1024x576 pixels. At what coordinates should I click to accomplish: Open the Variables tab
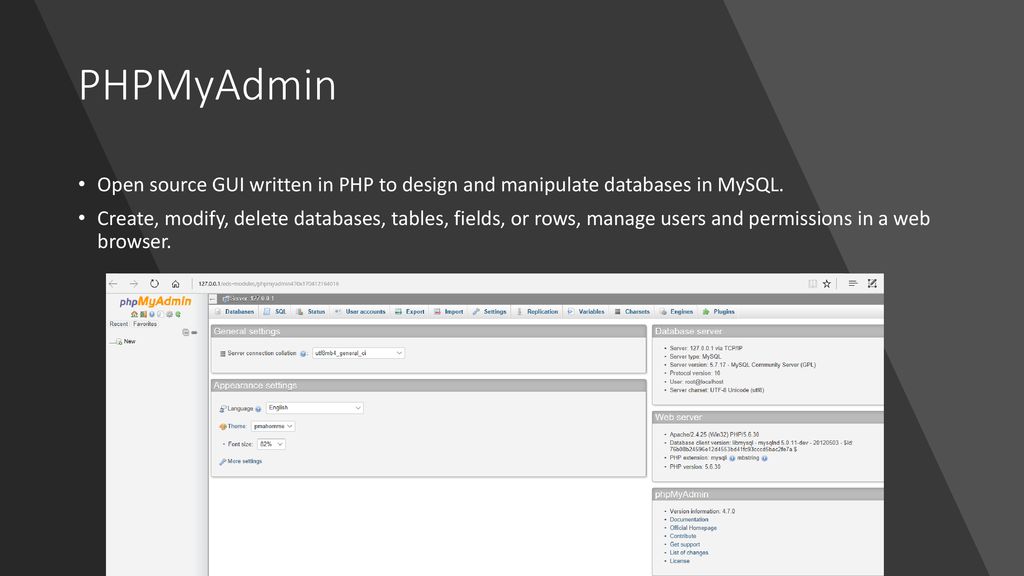(x=586, y=312)
